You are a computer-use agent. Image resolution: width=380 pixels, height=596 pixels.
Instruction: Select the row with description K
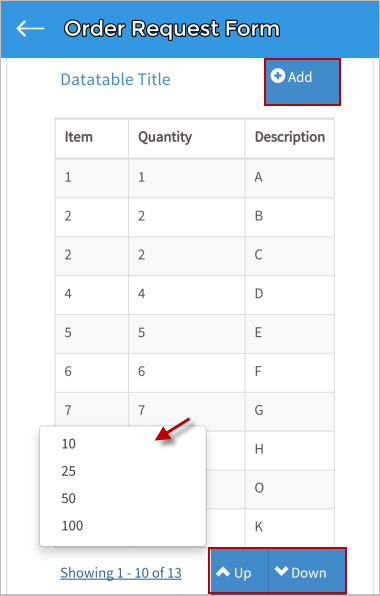point(290,527)
